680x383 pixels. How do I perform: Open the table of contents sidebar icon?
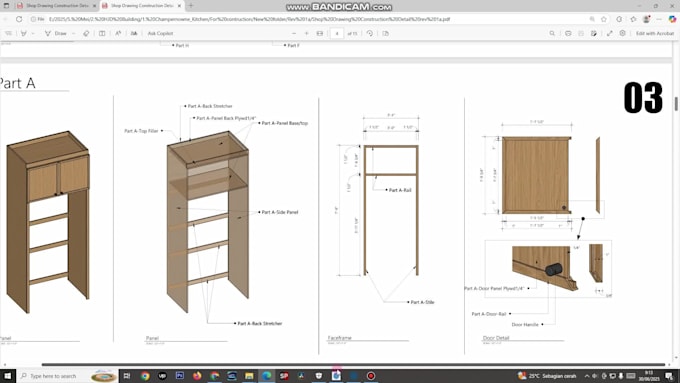(x=8, y=33)
